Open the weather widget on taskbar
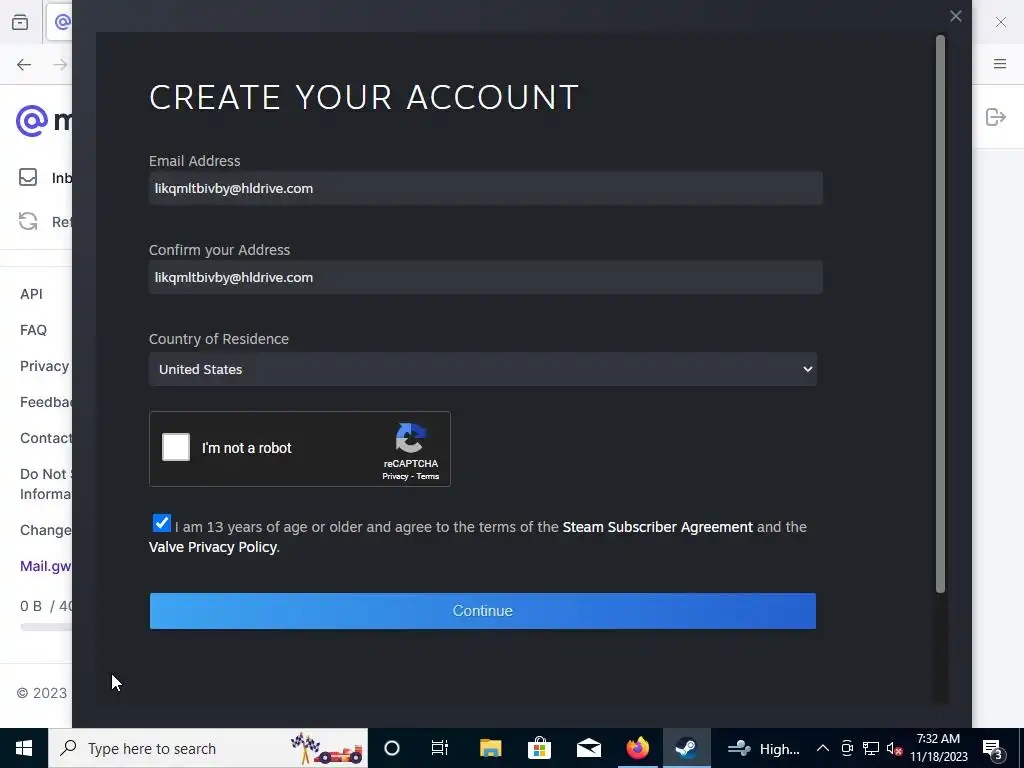Viewport: 1024px width, 768px height. [763, 748]
